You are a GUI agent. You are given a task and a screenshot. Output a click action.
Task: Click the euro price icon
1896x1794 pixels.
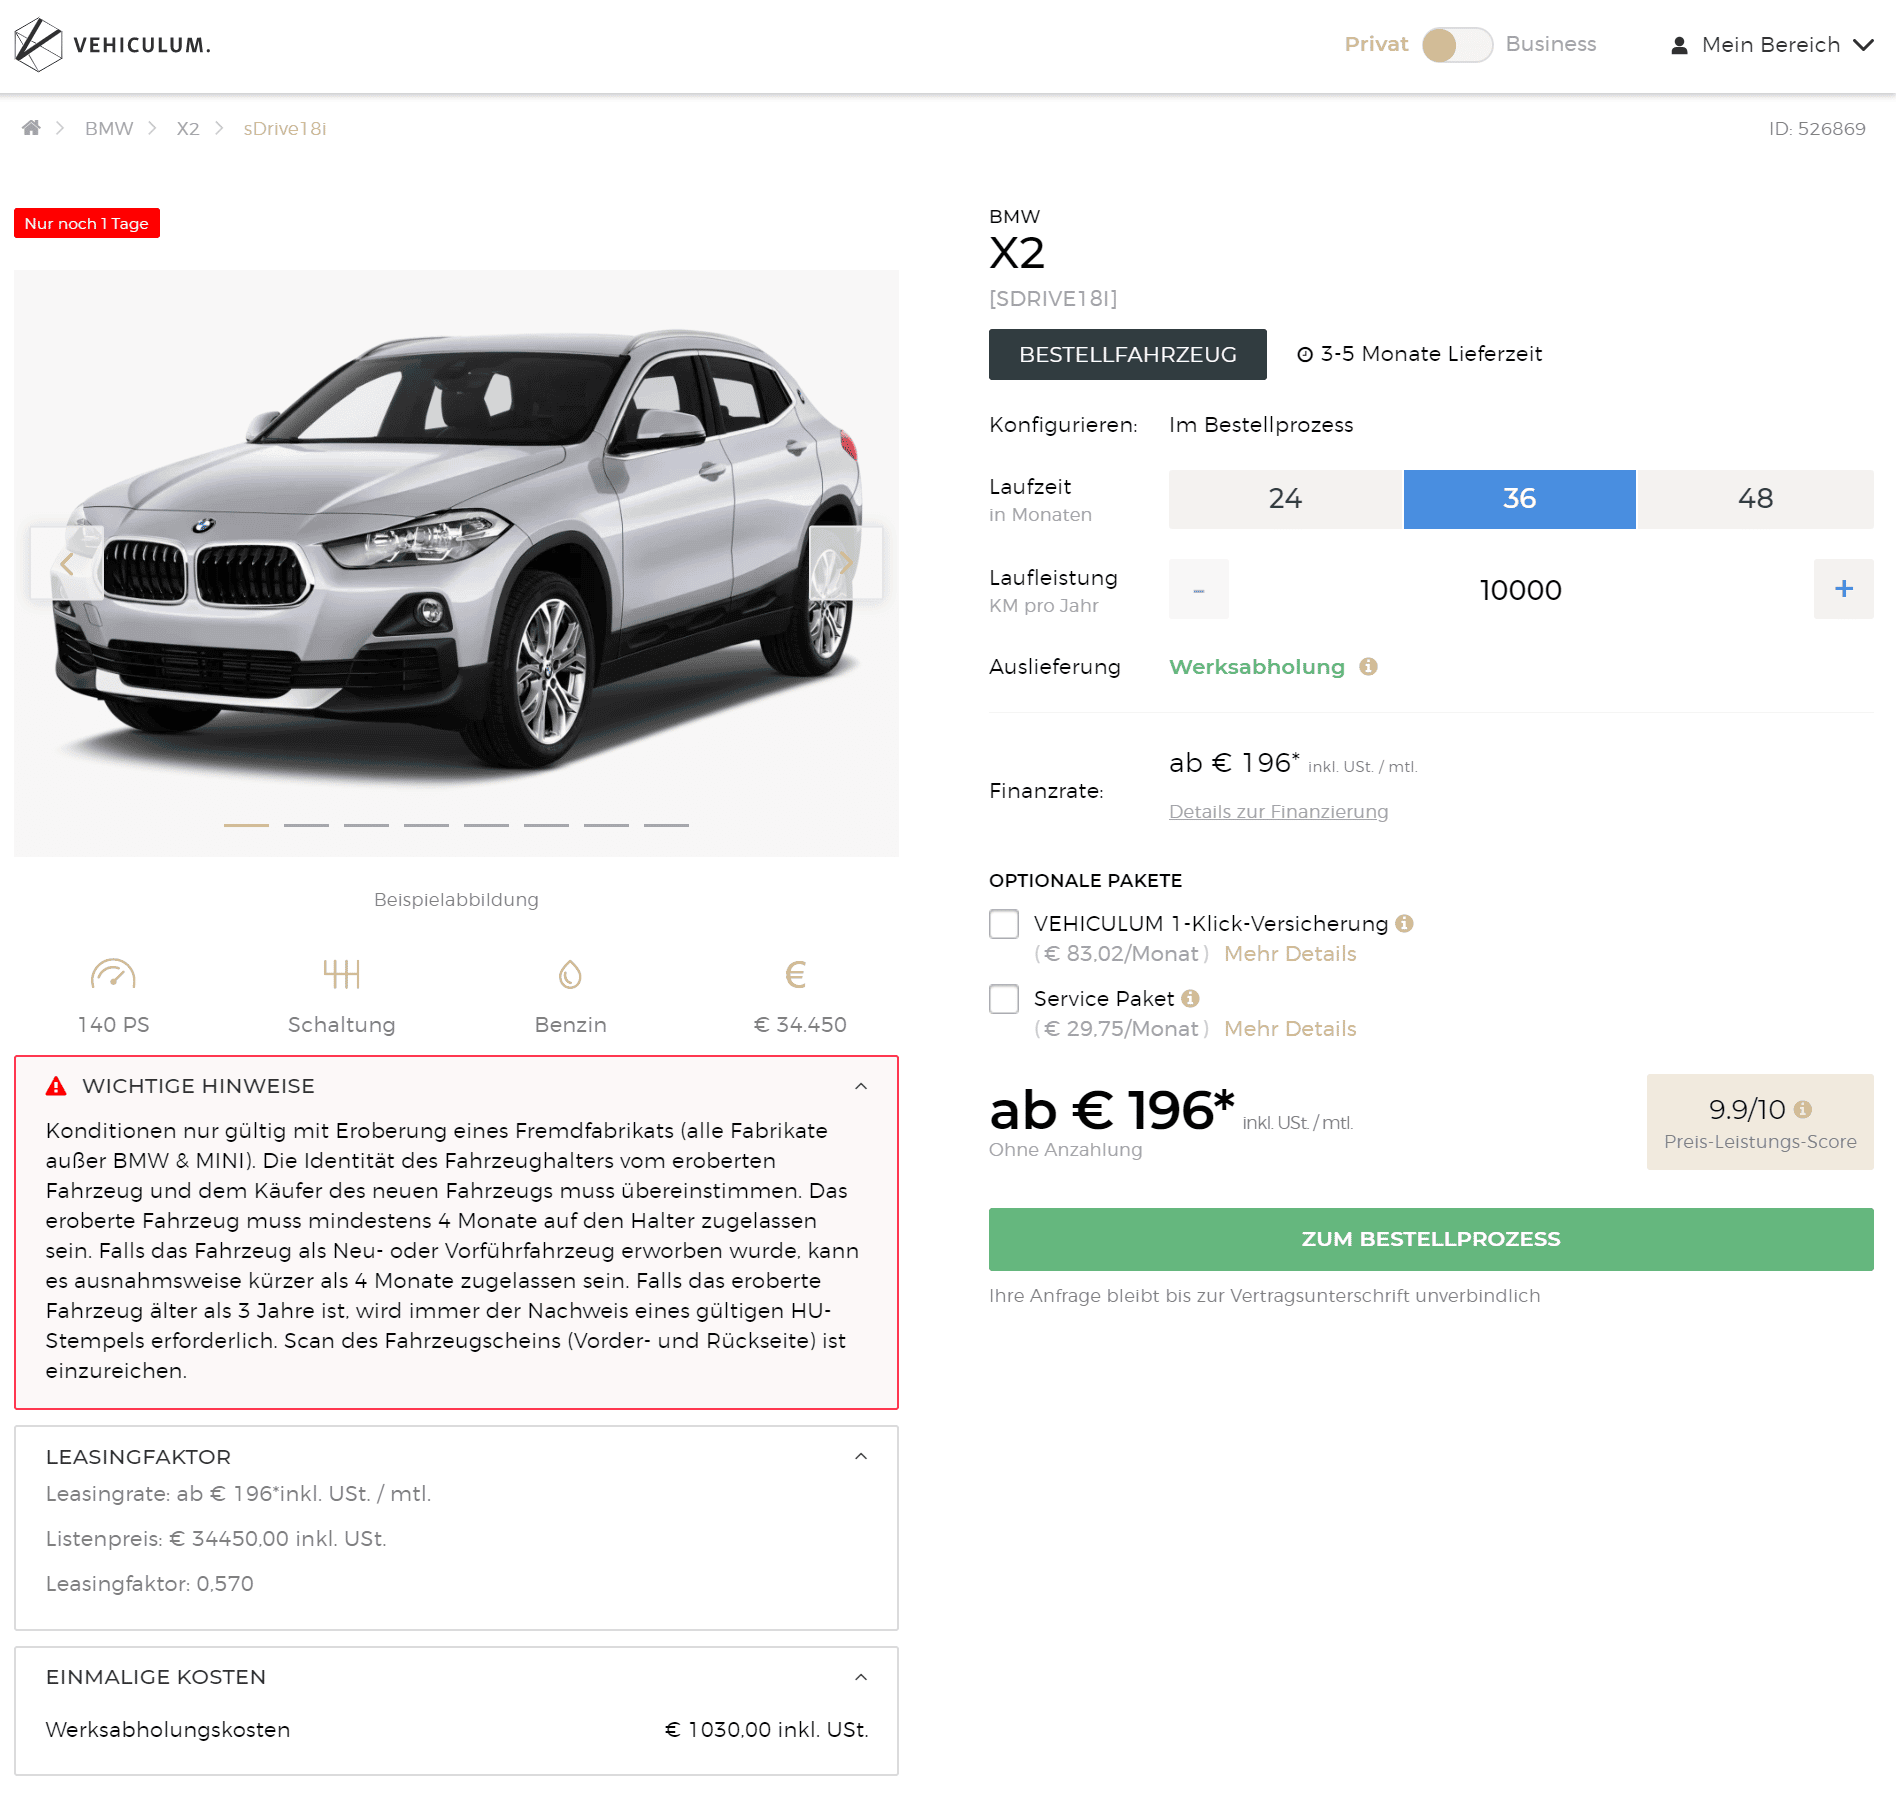point(796,973)
